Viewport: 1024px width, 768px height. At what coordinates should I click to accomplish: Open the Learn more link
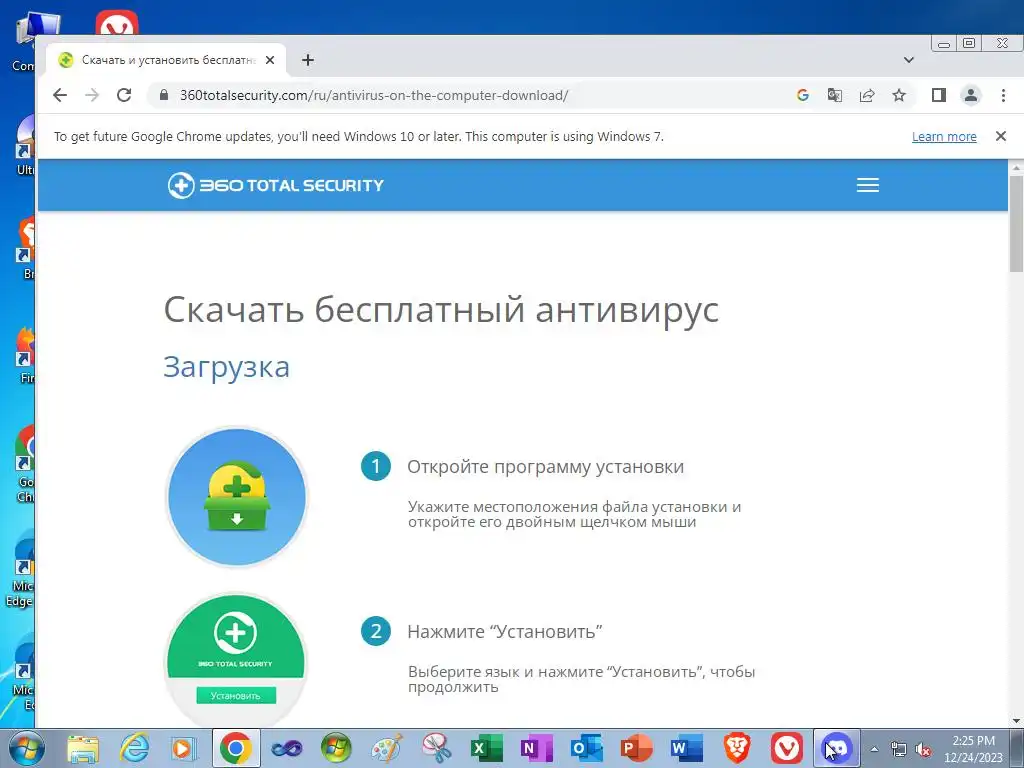[944, 136]
